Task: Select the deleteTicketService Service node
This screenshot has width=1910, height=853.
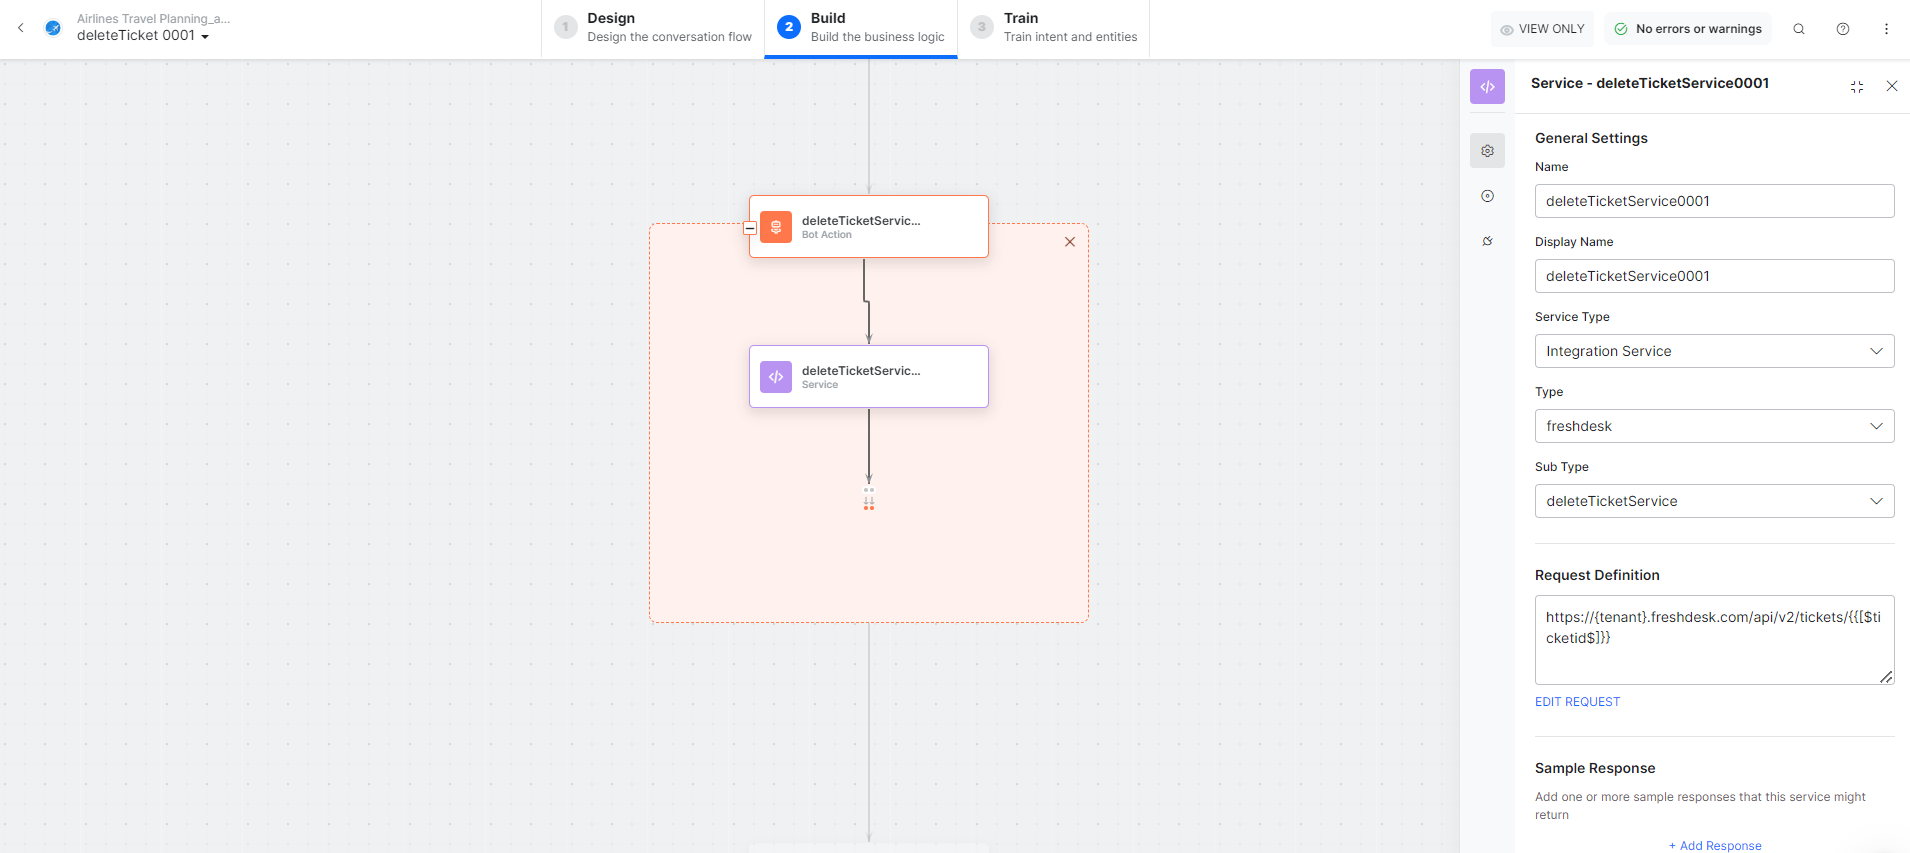Action: (868, 377)
